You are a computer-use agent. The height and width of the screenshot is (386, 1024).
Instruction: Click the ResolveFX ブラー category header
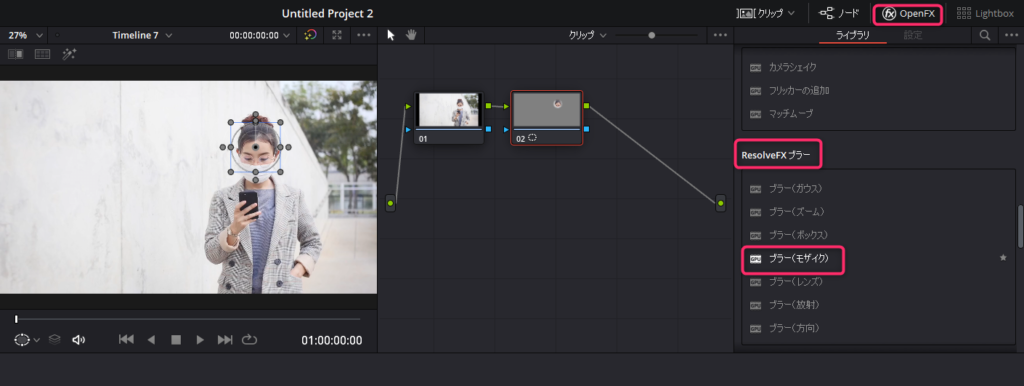(776, 156)
